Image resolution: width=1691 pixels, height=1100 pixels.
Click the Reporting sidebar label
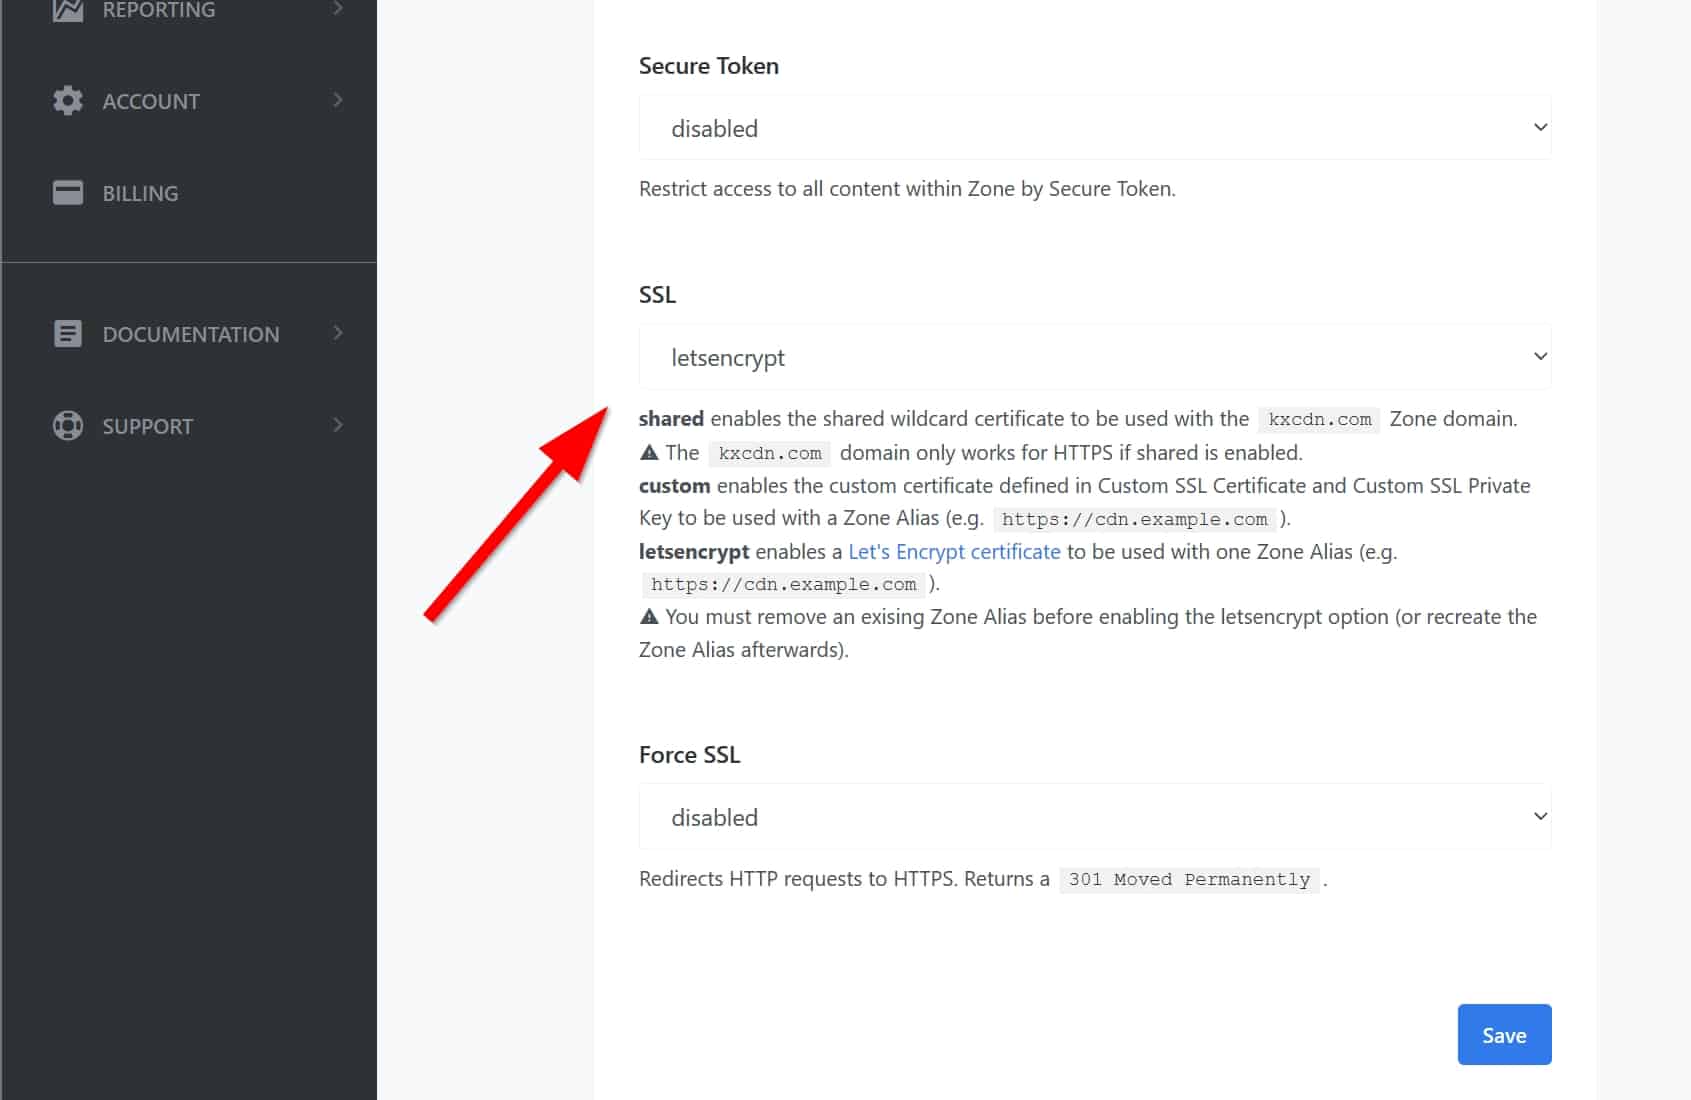[x=158, y=10]
